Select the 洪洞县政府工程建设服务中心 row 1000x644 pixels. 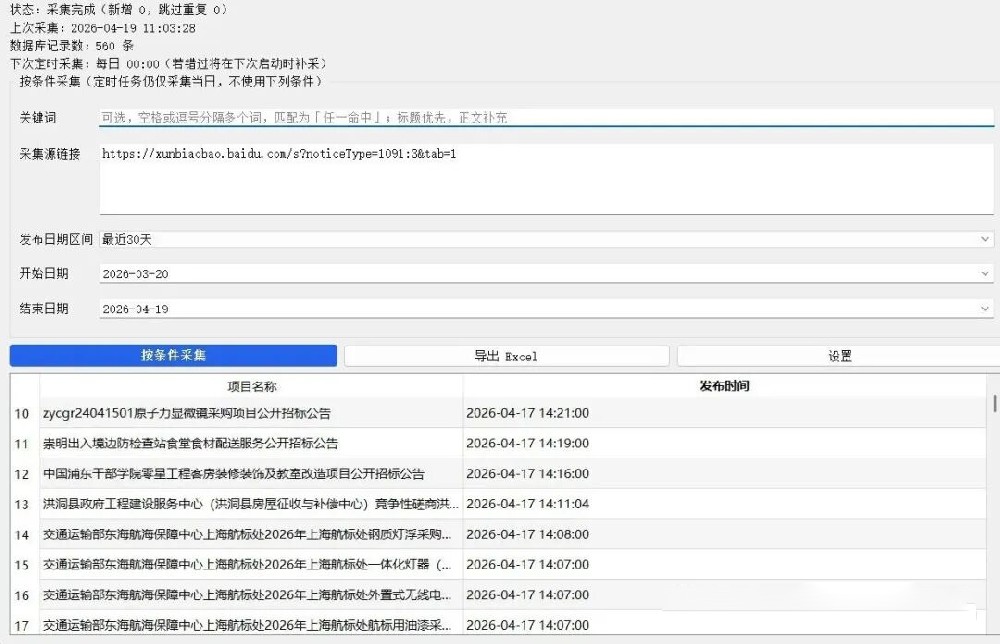pos(250,503)
